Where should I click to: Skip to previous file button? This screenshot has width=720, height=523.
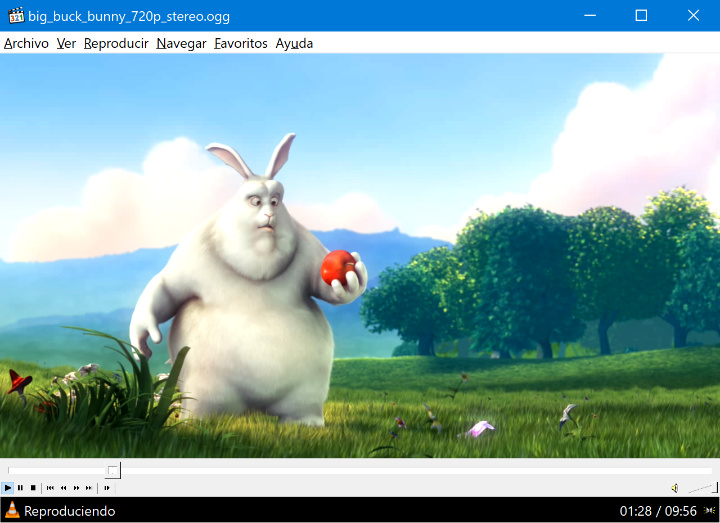pos(51,488)
